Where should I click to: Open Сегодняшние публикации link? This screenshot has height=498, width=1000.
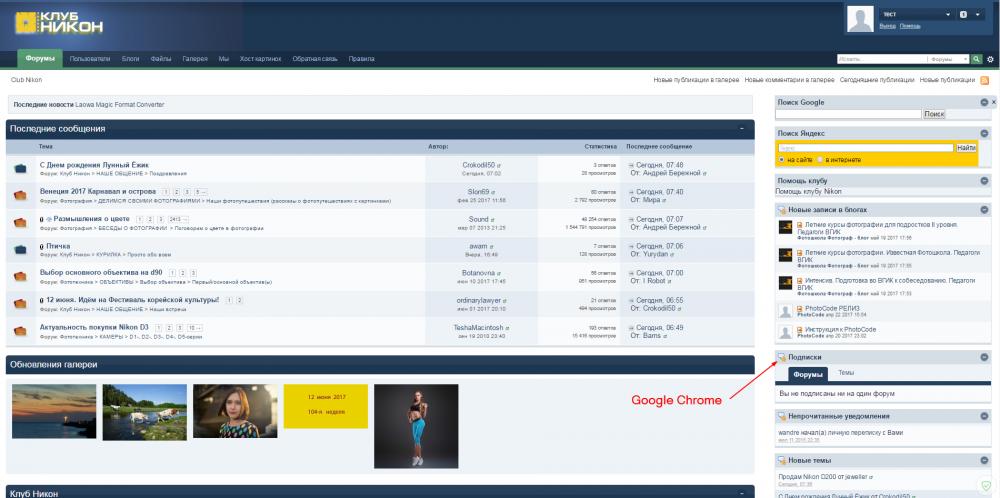click(877, 80)
